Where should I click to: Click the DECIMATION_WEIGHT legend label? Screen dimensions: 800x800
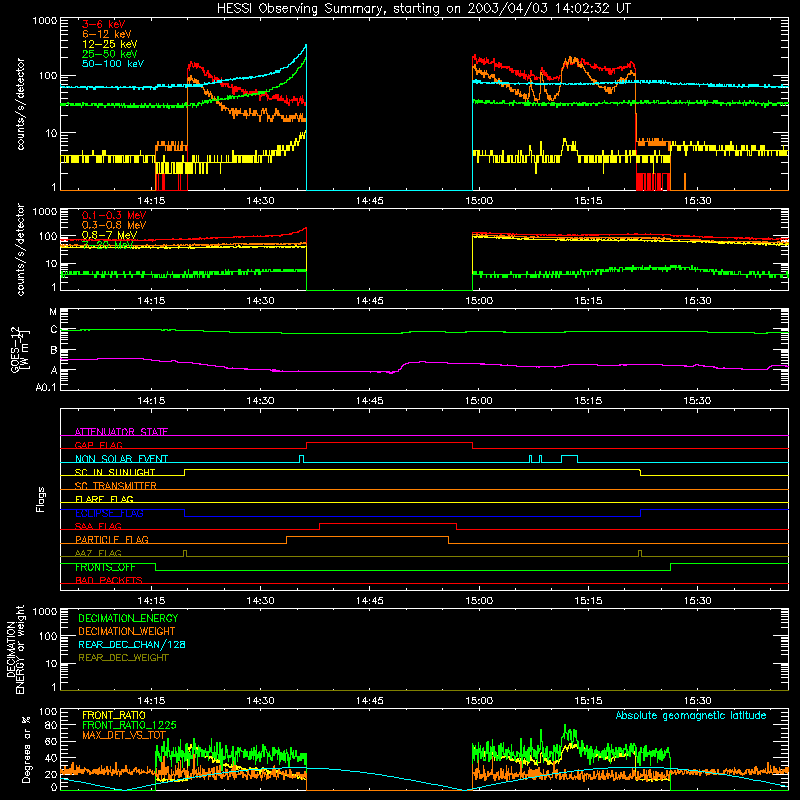pyautogui.click(x=127, y=632)
